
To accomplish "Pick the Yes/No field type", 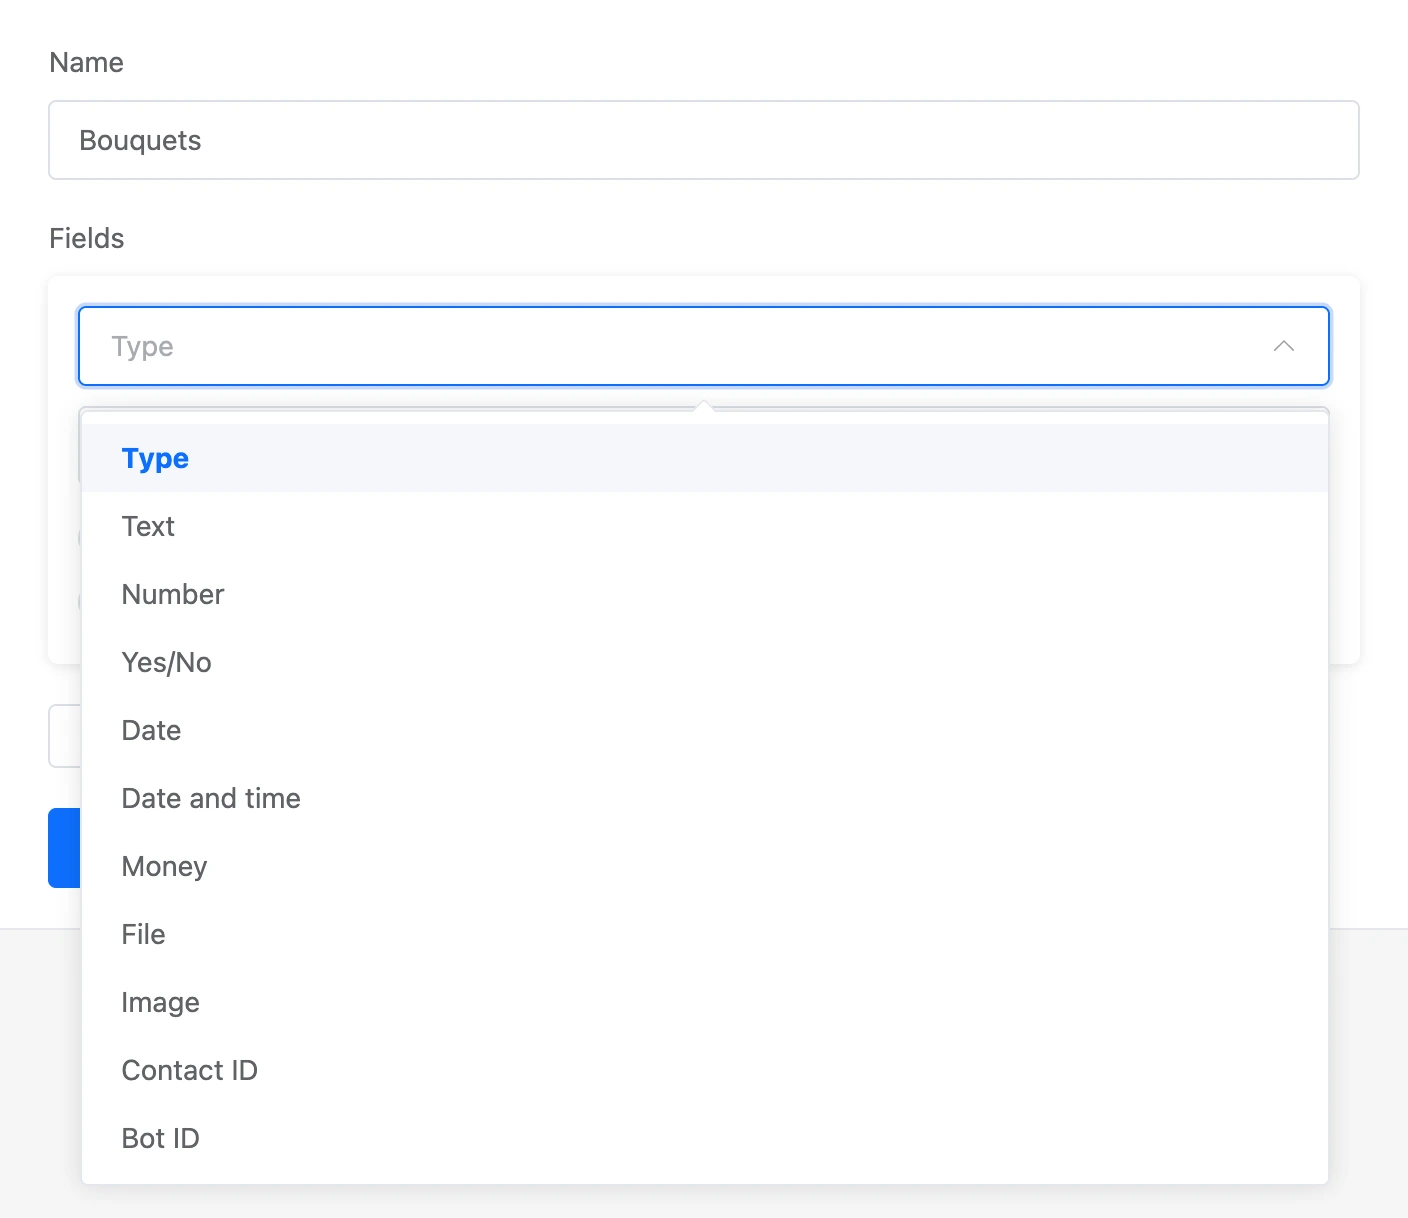I will coord(705,662).
